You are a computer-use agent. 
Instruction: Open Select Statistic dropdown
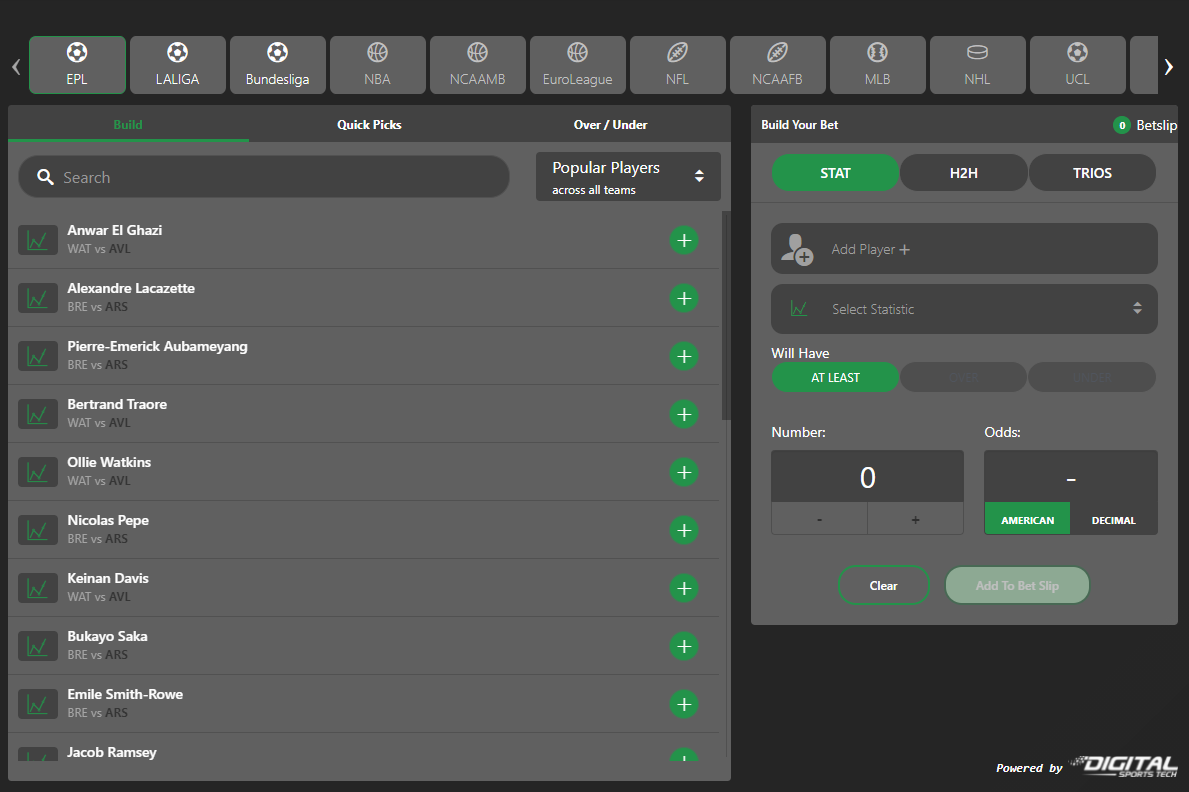964,309
